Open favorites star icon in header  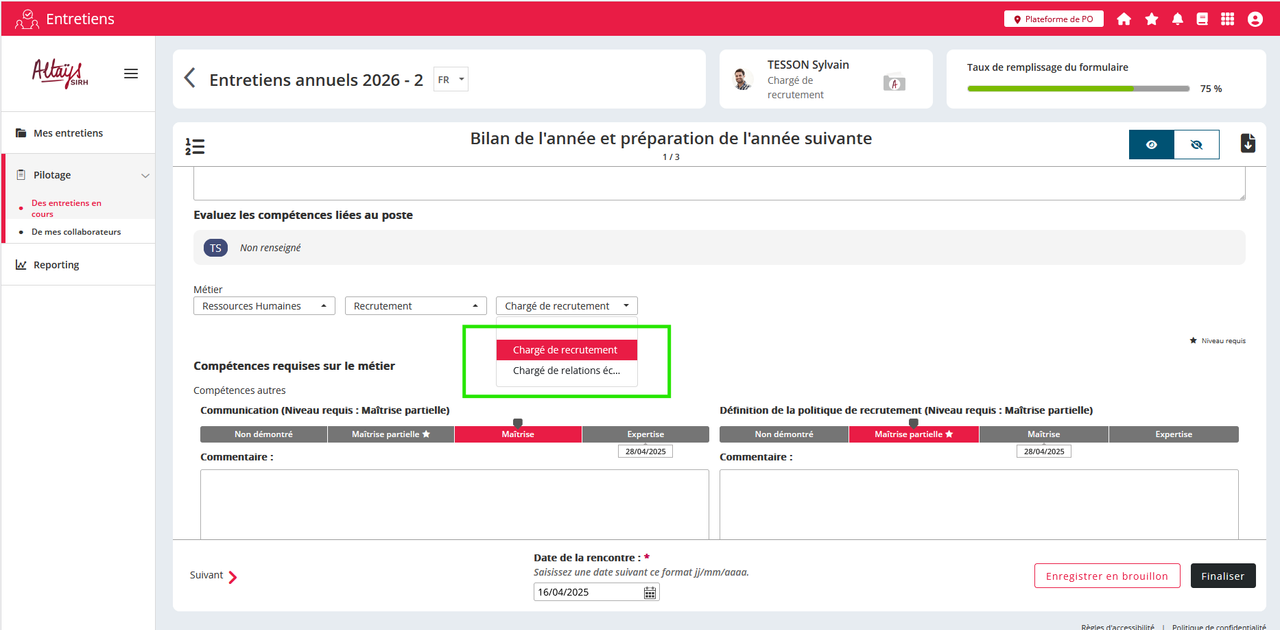[x=1151, y=19]
